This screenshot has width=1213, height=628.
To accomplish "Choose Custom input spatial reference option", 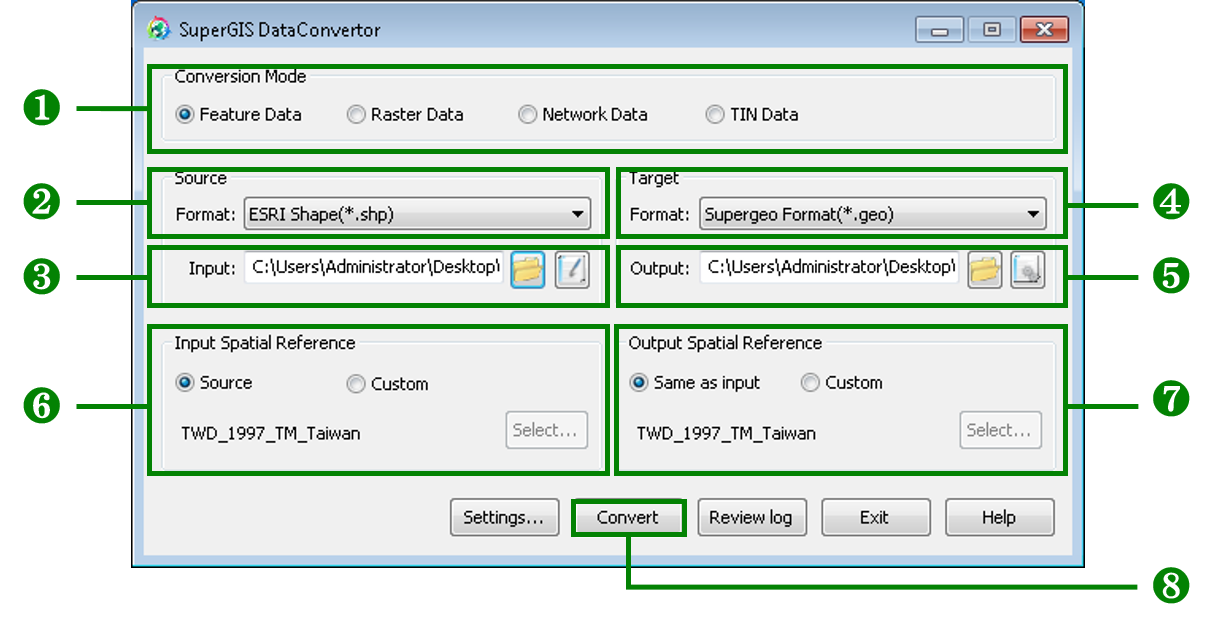I will (387, 384).
